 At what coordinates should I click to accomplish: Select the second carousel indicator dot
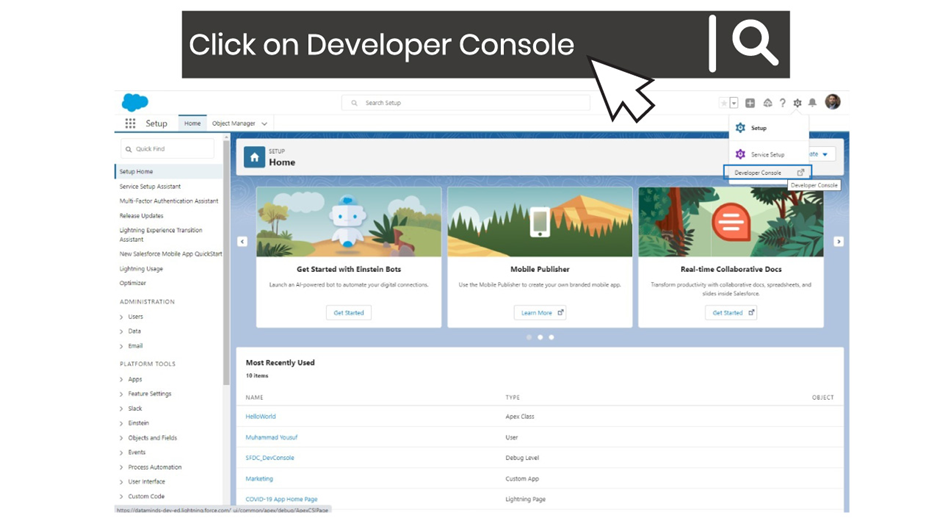click(540, 337)
